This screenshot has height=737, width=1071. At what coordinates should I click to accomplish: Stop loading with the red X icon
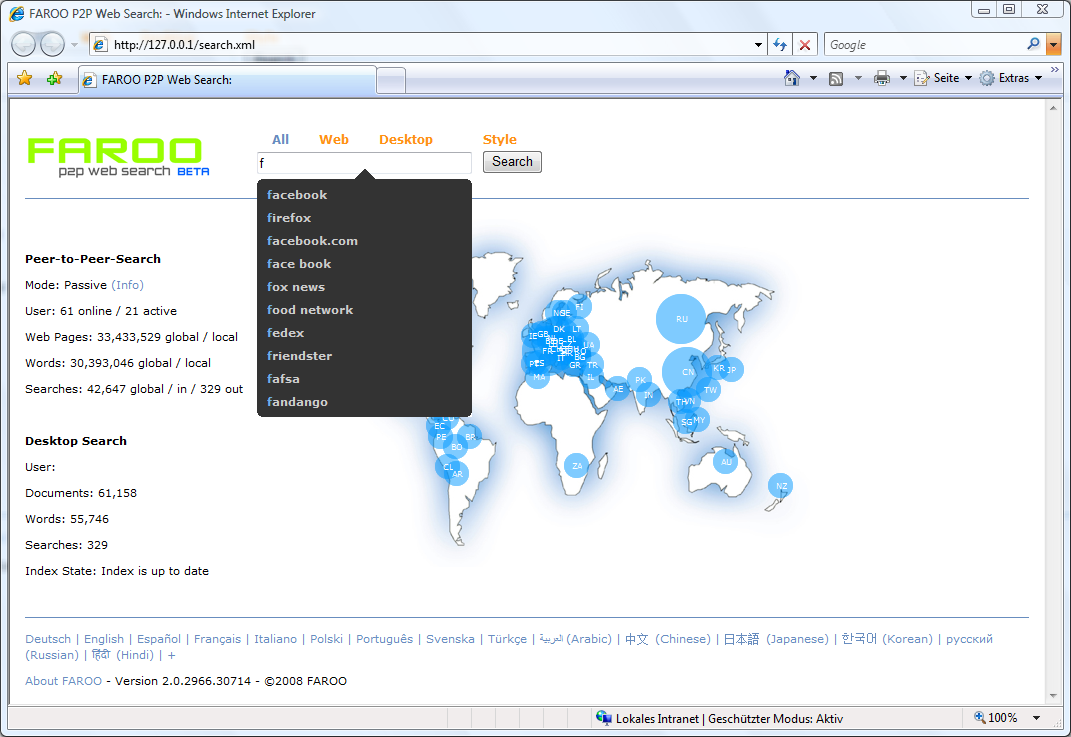805,45
